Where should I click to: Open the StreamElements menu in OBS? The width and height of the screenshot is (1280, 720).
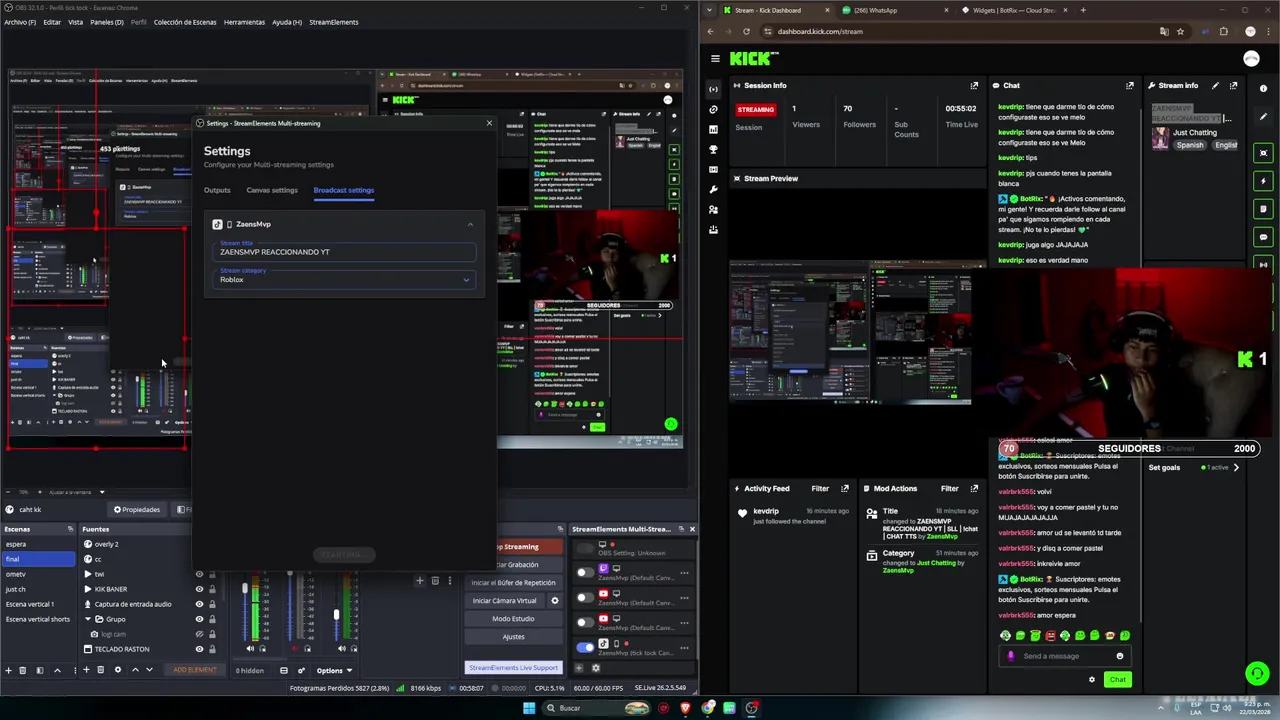pyautogui.click(x=333, y=22)
